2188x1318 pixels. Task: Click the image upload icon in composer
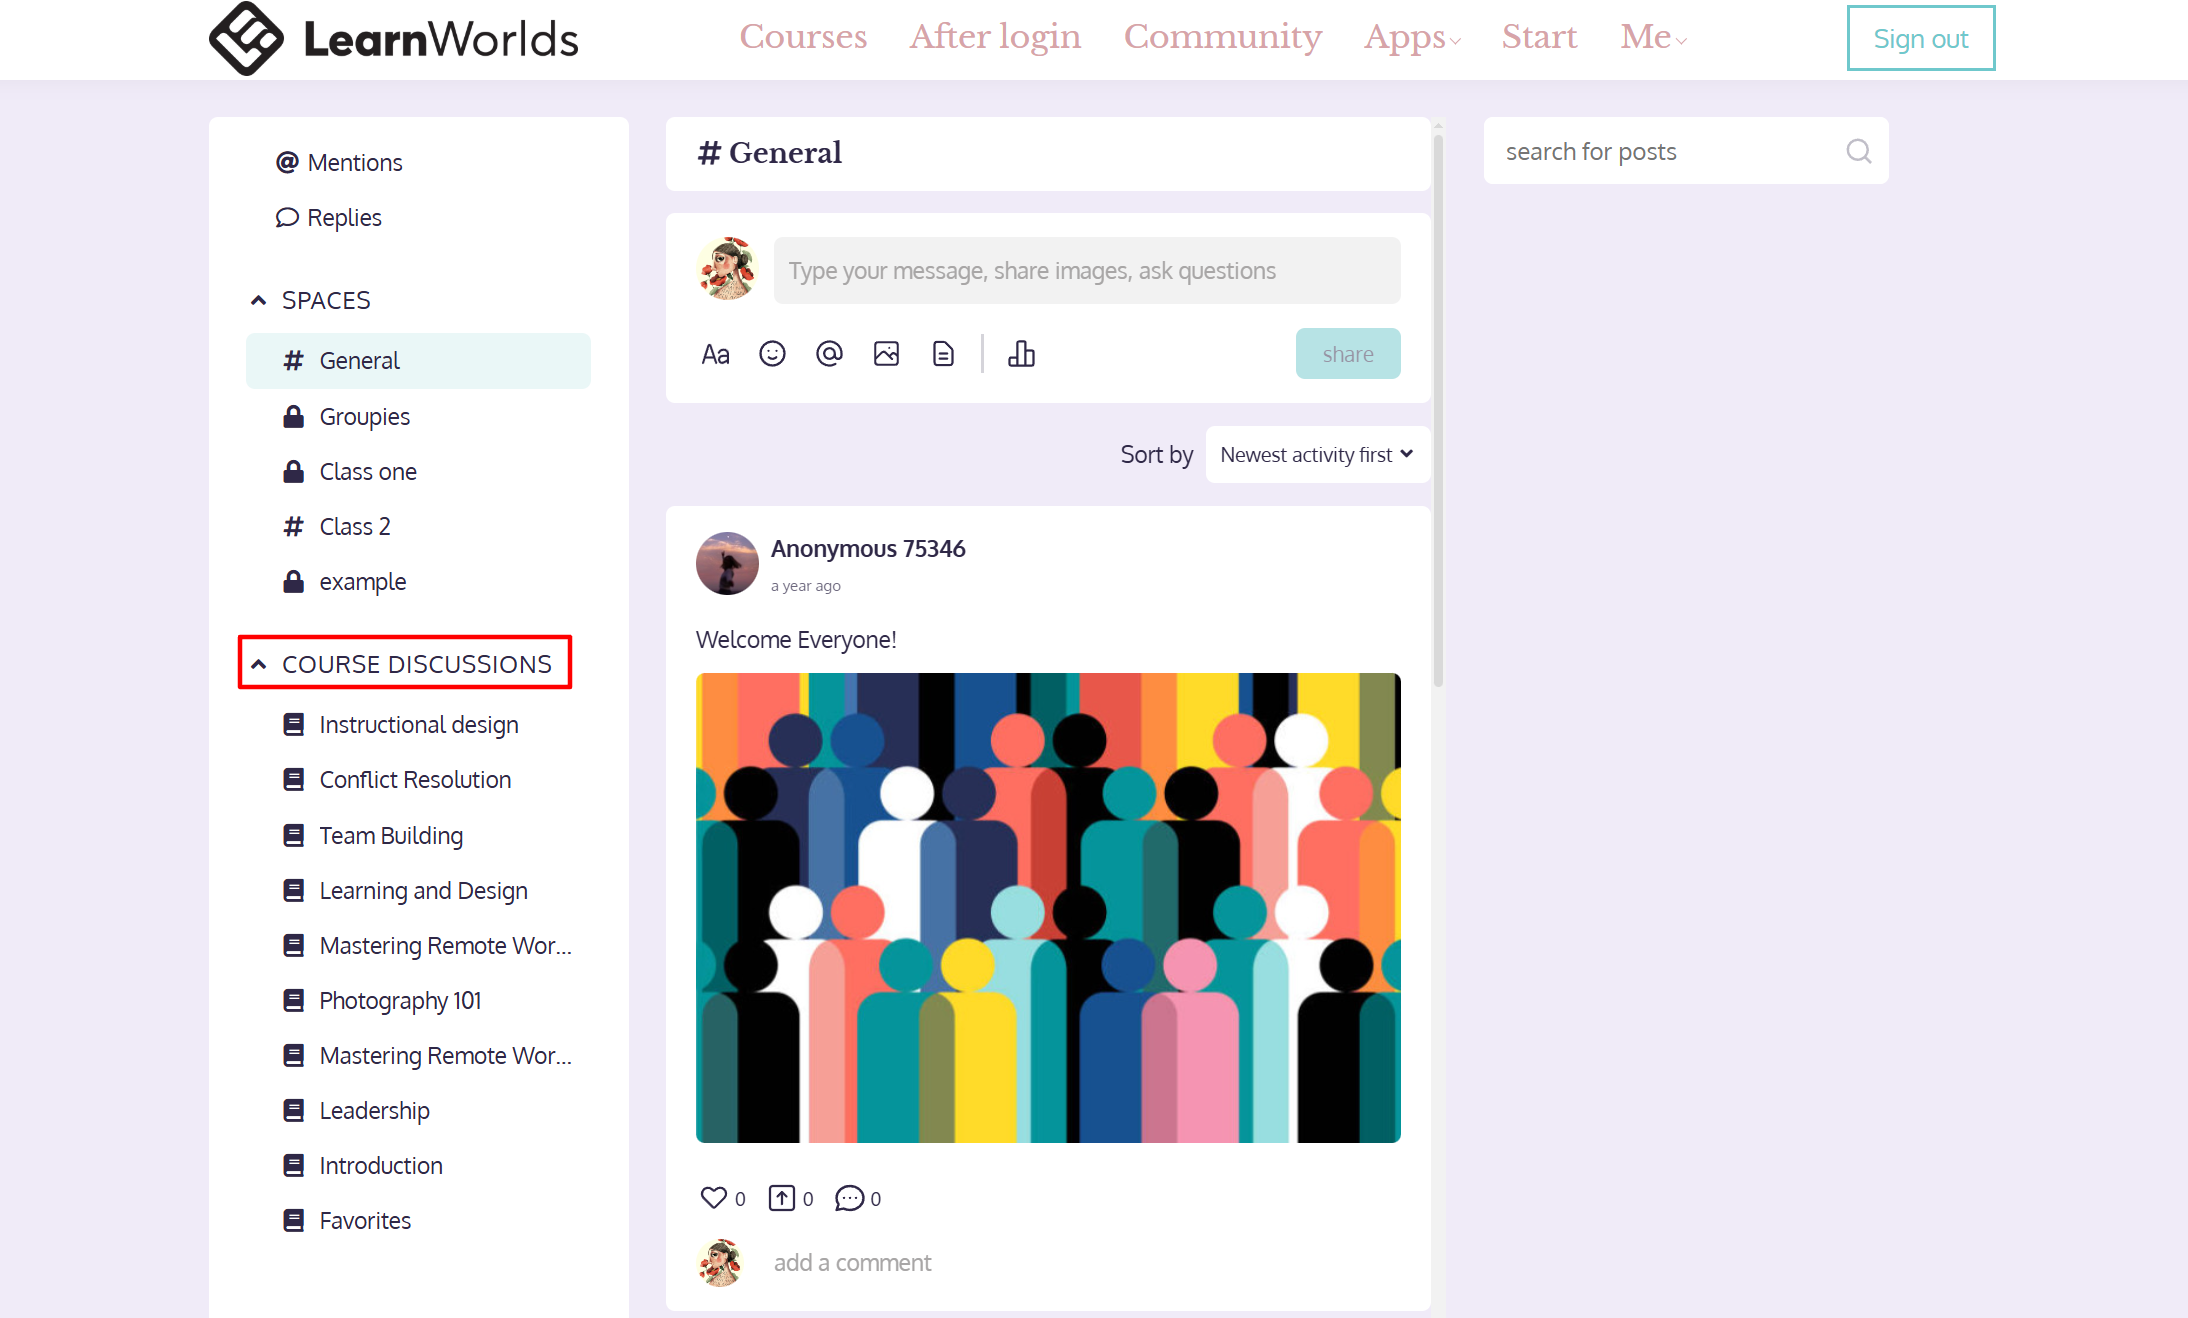tap(886, 354)
